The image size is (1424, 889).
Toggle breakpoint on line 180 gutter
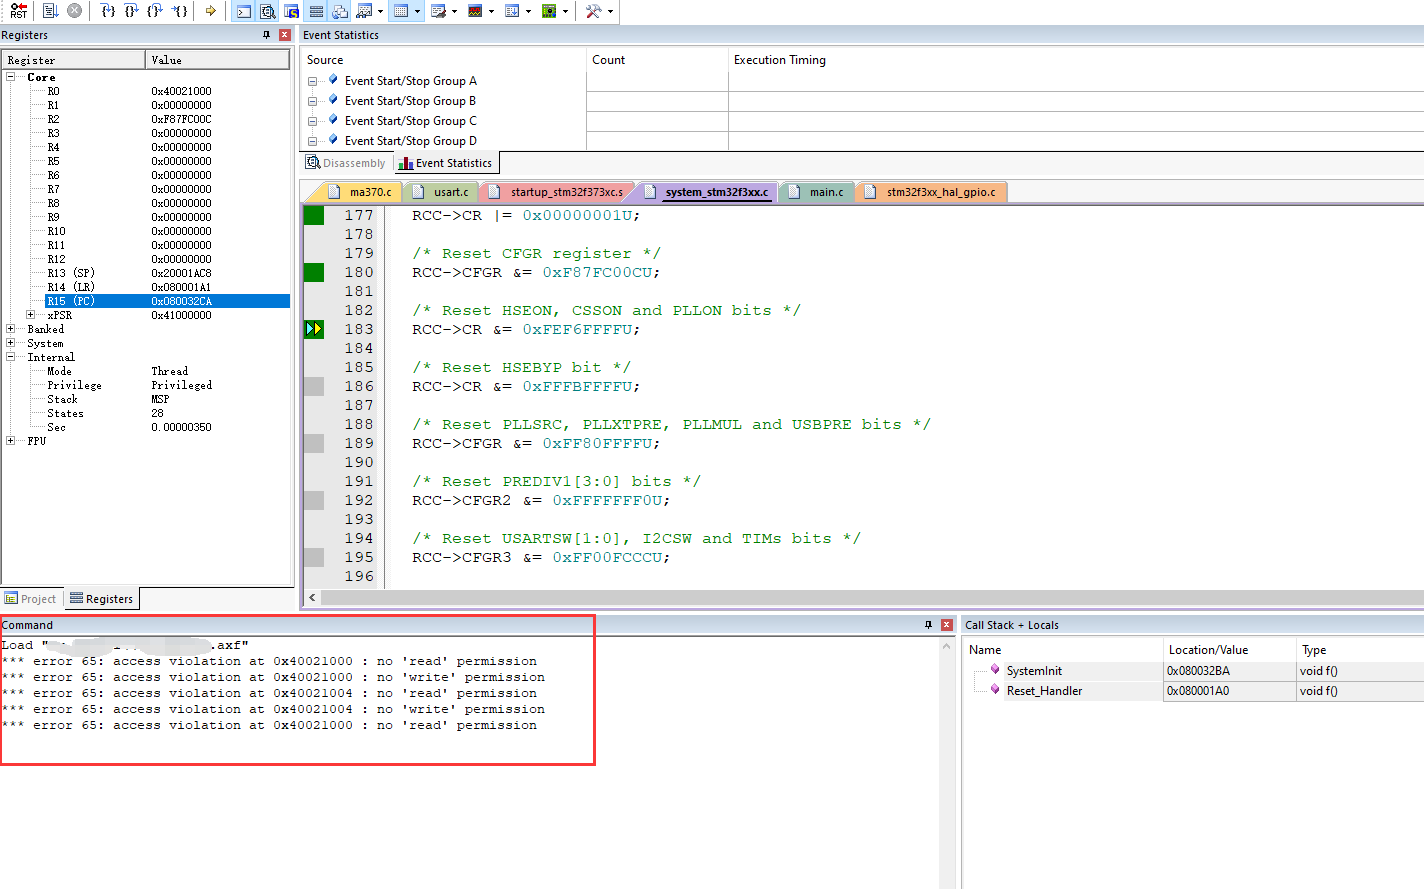tap(314, 272)
